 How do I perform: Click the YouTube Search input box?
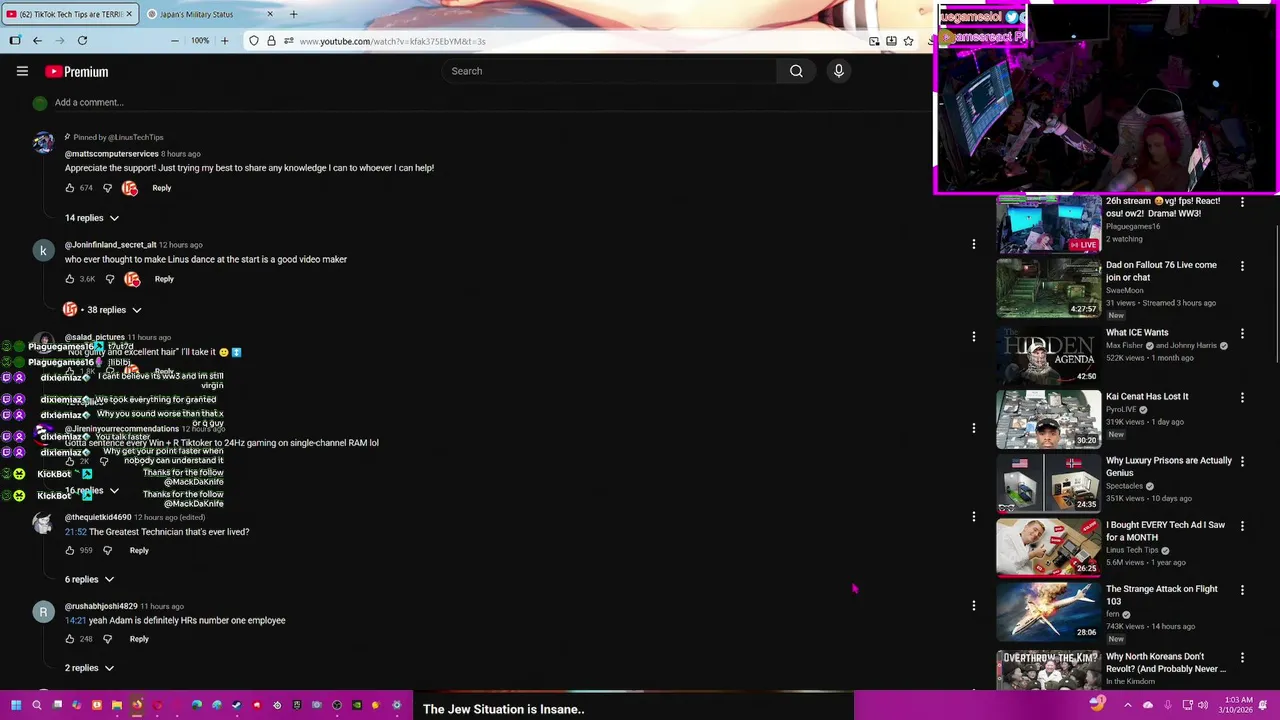point(610,71)
